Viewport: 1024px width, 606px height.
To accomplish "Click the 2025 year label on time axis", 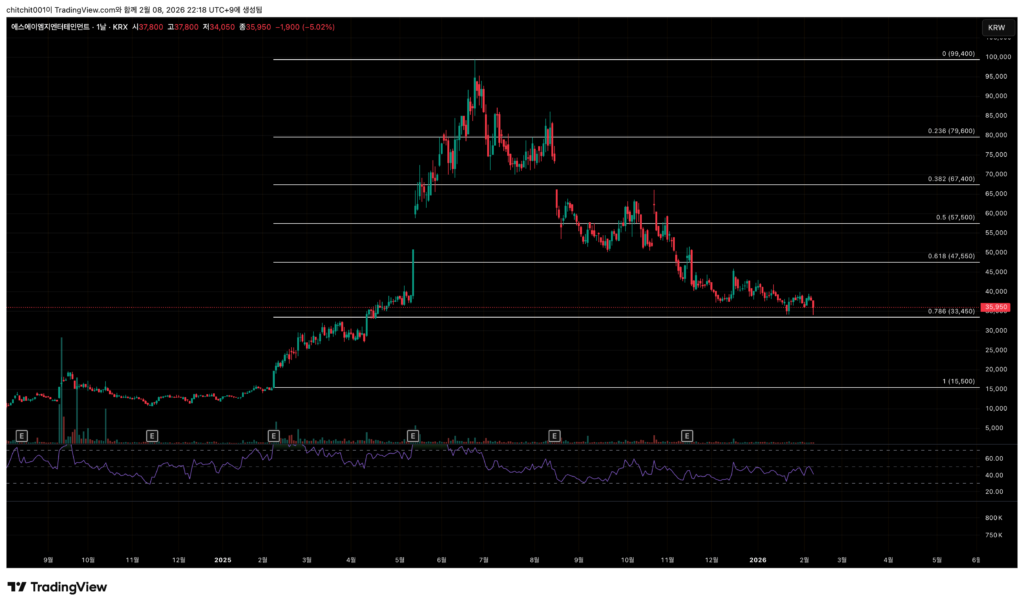I will tap(222, 561).
